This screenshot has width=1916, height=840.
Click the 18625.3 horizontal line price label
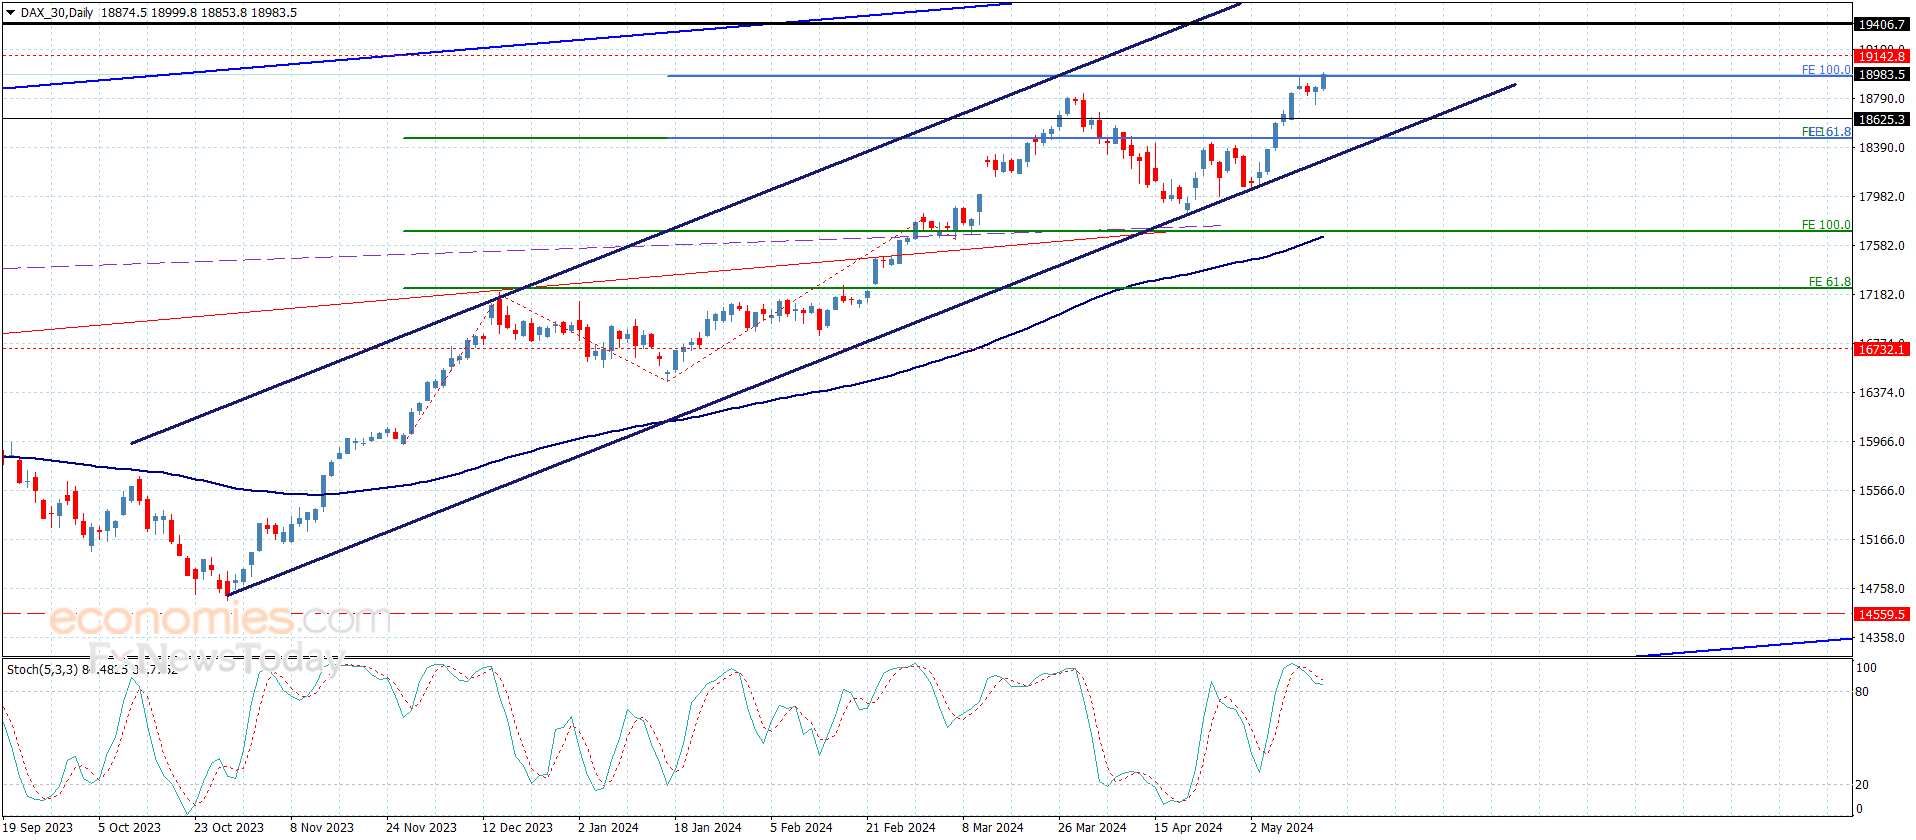tap(1881, 120)
